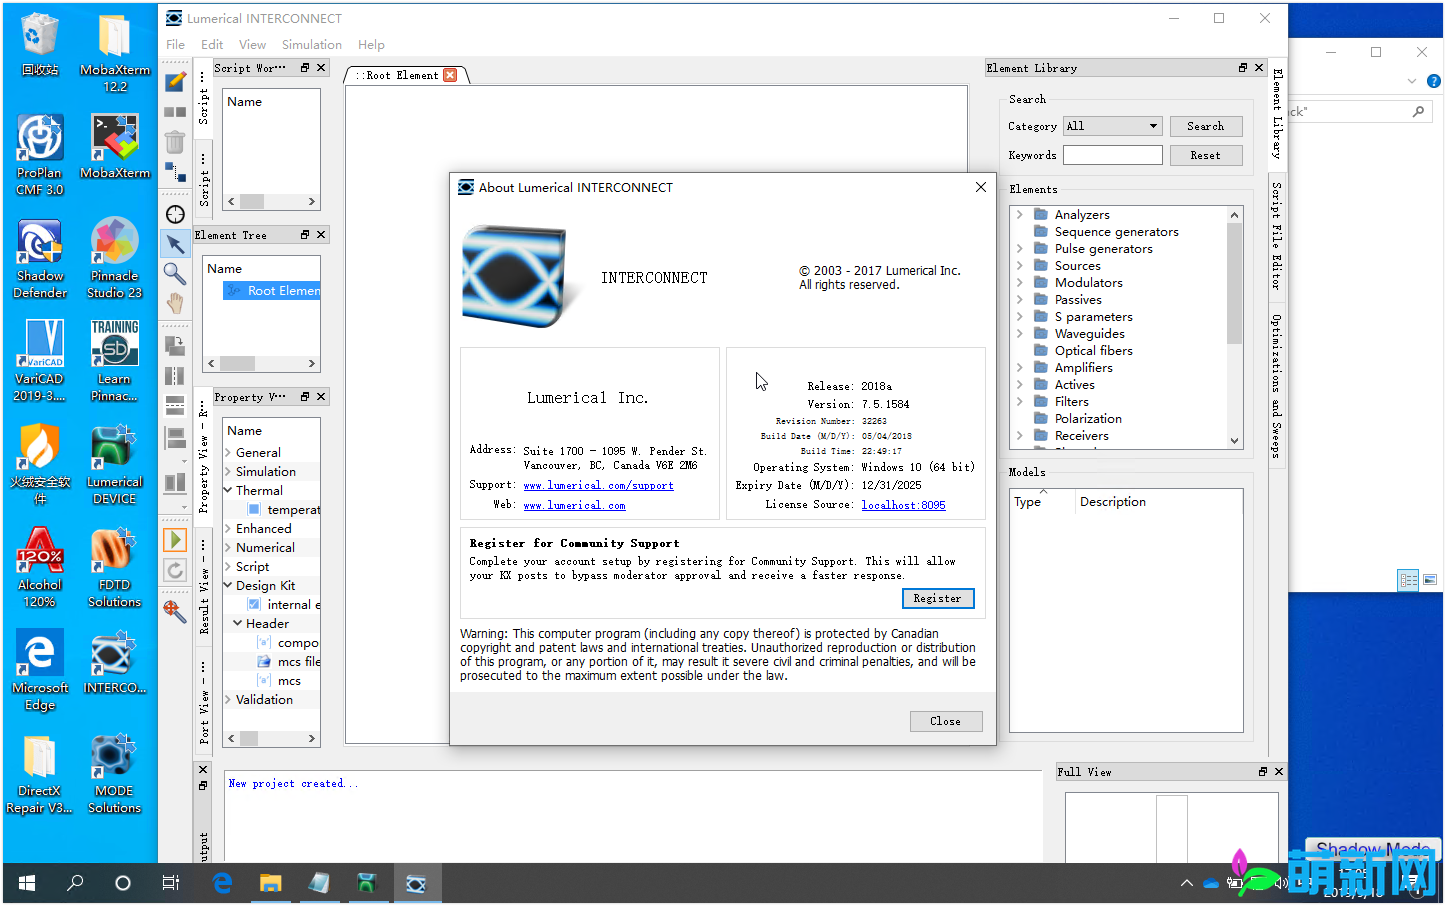Click the Reset button in Element Library

click(1206, 155)
